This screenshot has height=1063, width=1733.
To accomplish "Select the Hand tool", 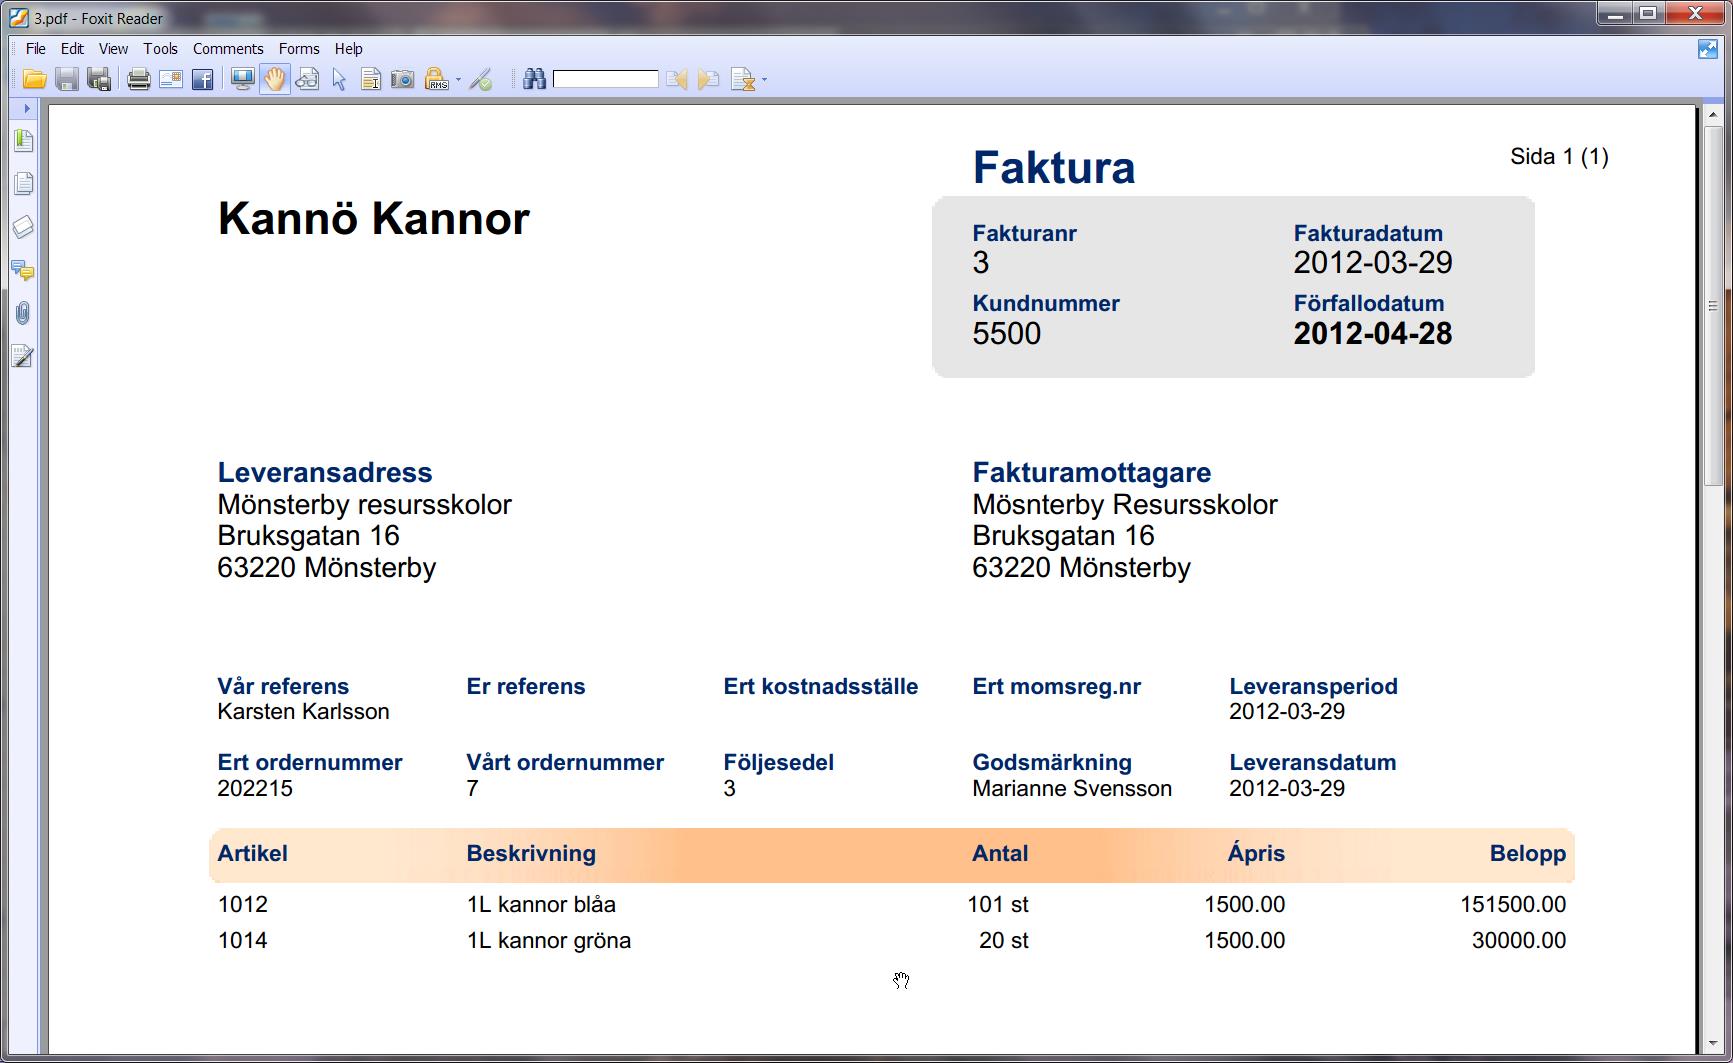I will pos(275,80).
